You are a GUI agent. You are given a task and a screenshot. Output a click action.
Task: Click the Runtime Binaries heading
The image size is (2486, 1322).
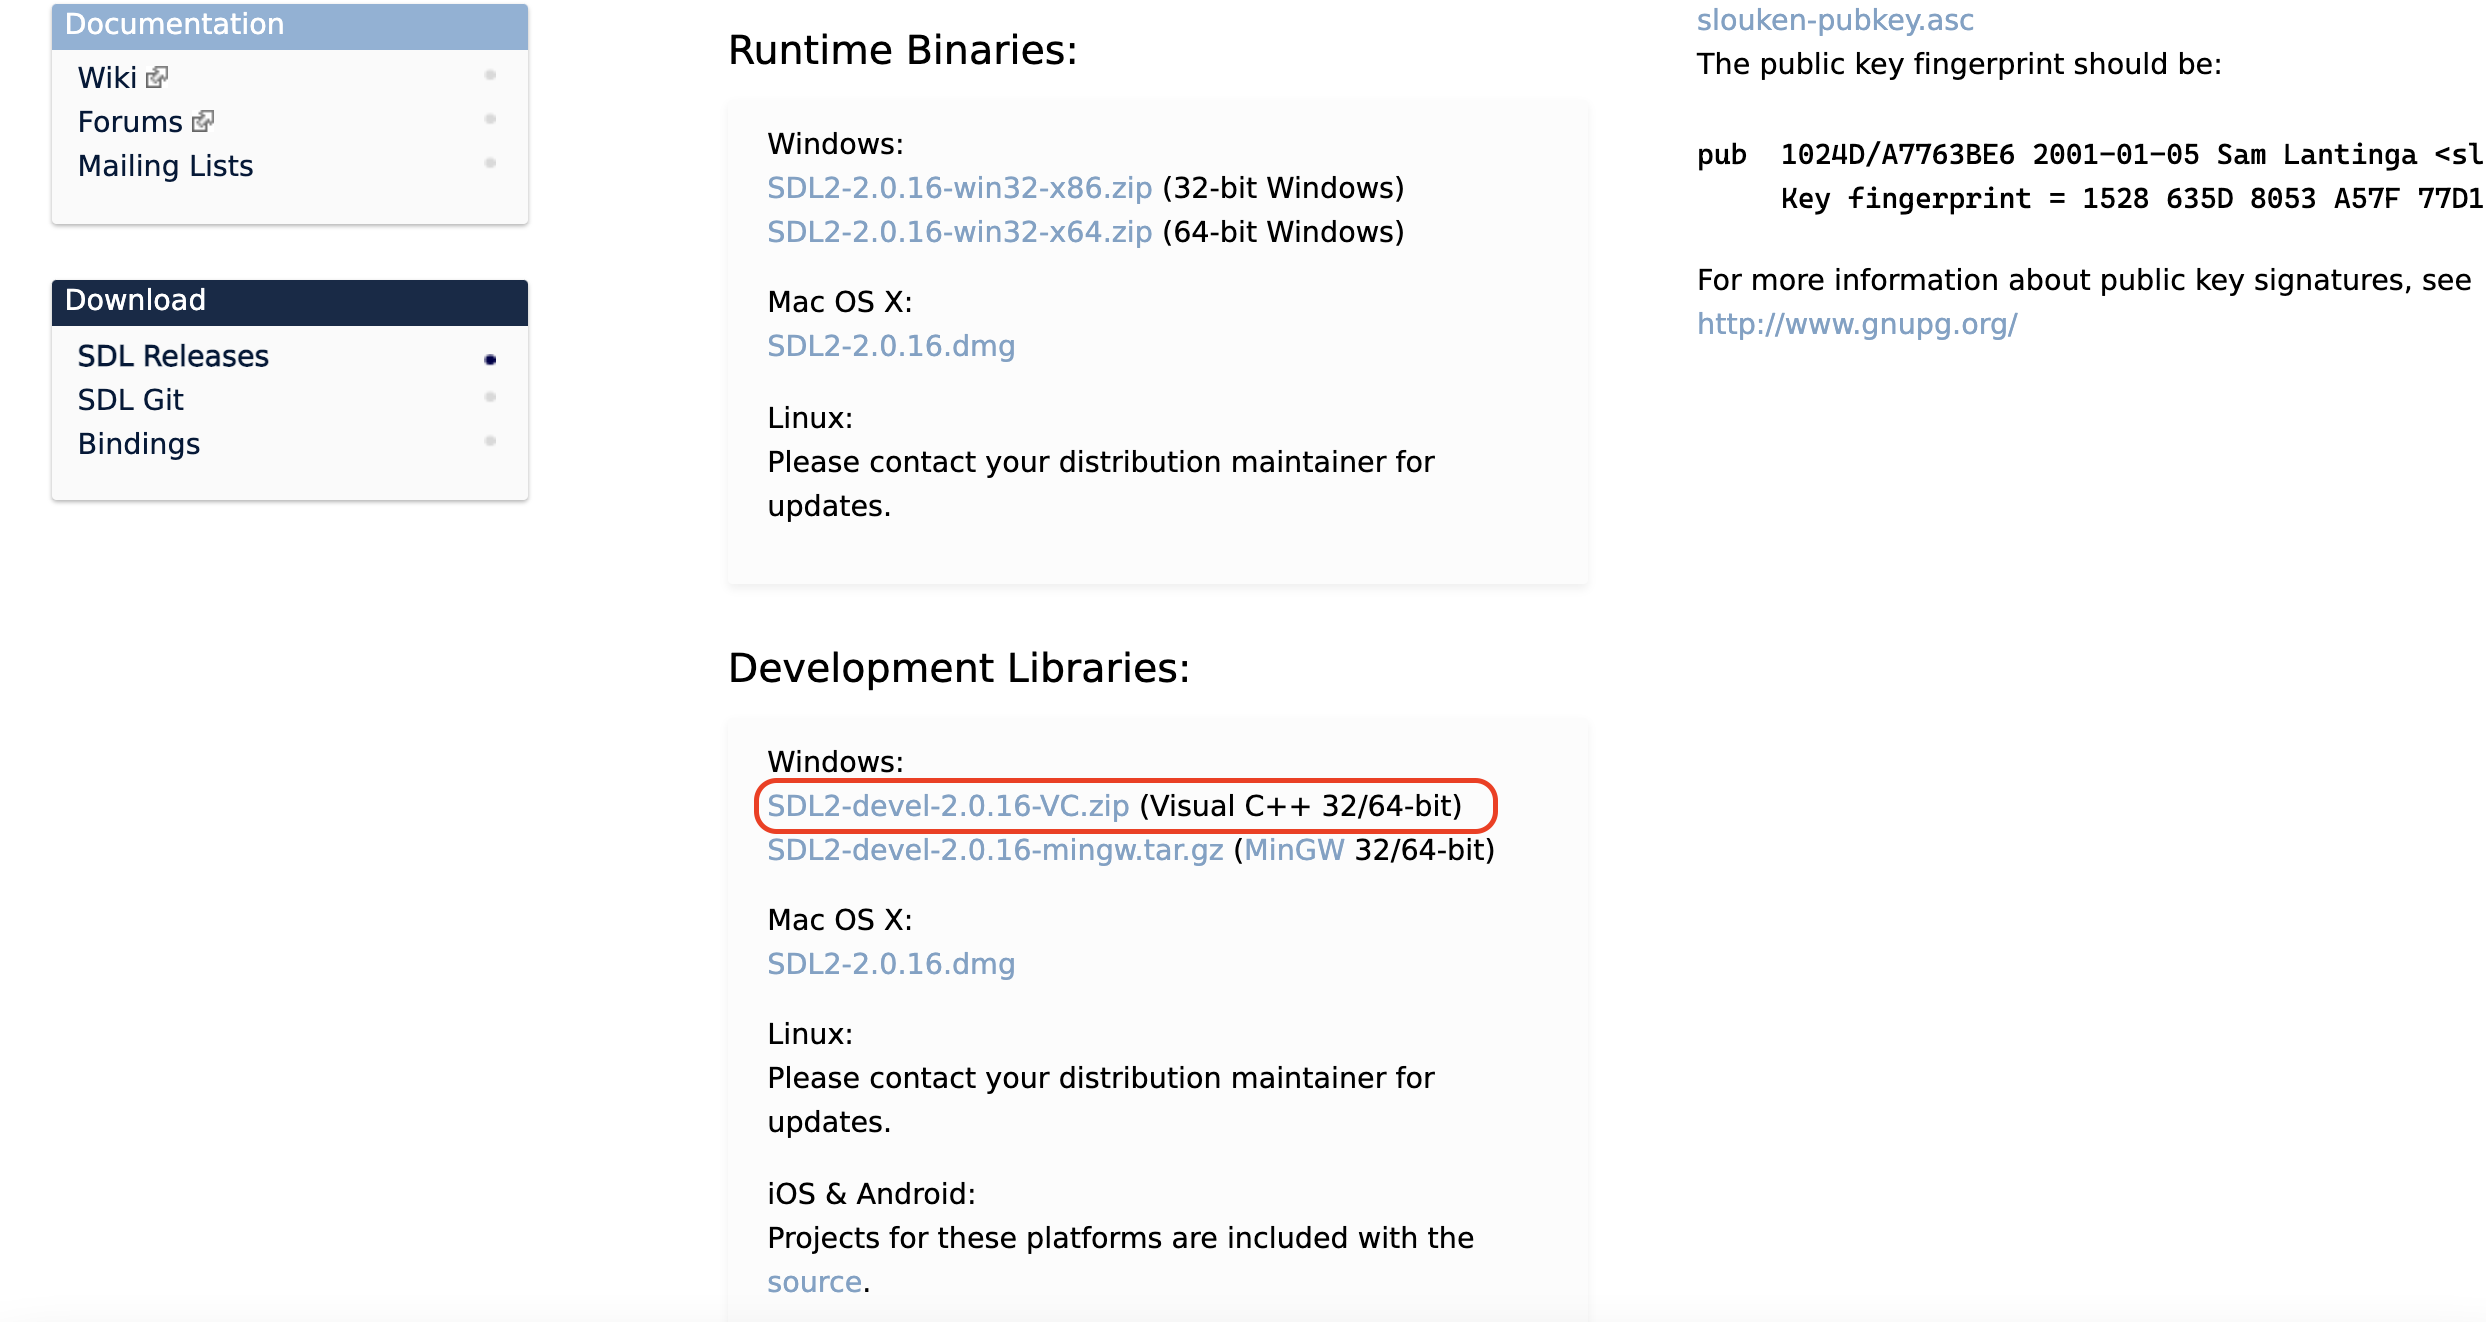903,50
